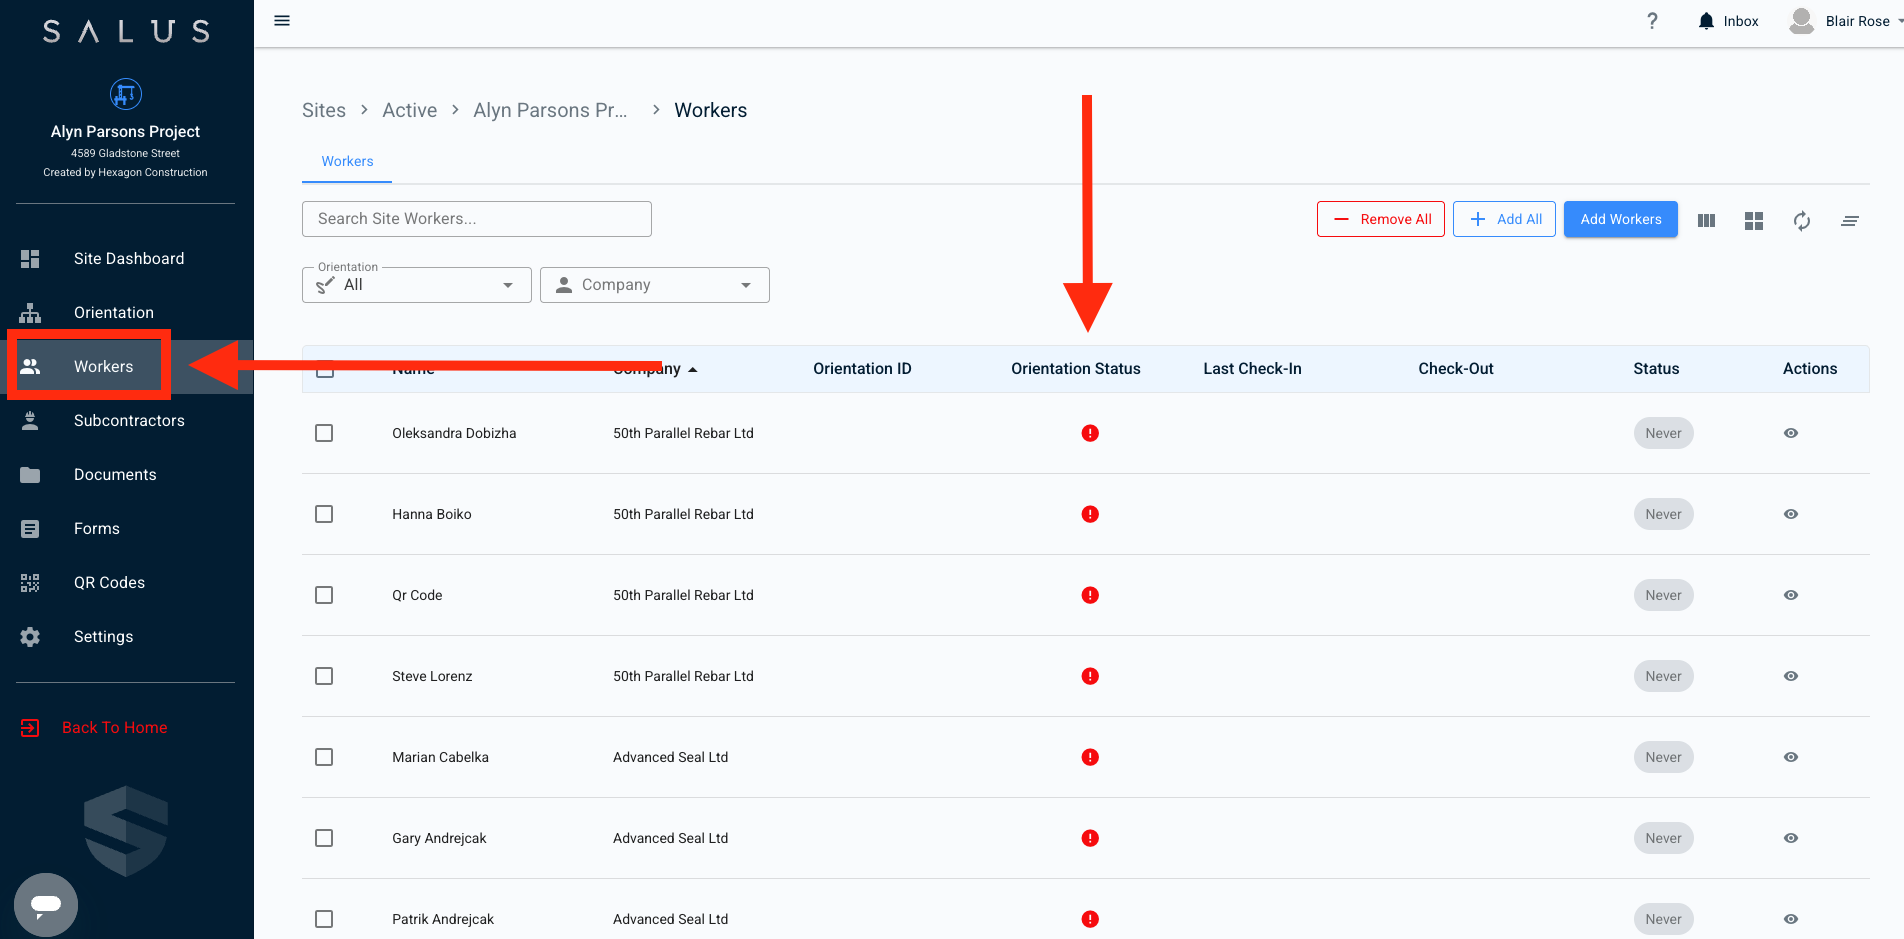
Task: Go to Subcontractors in the sidebar
Action: point(128,421)
